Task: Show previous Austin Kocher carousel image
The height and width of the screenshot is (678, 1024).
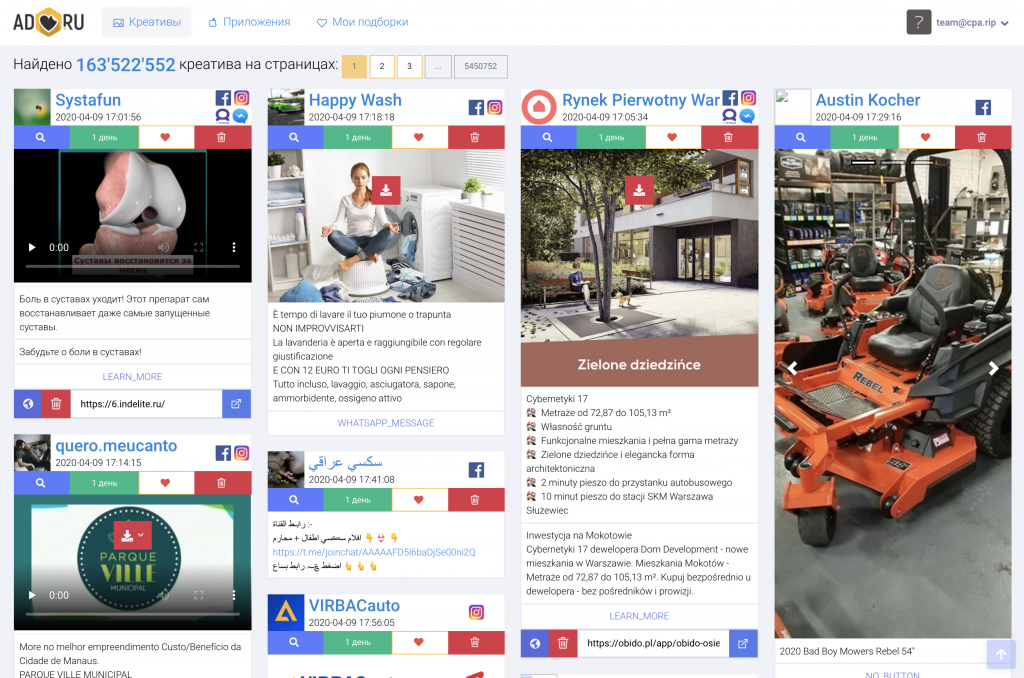Action: pyautogui.click(x=792, y=368)
